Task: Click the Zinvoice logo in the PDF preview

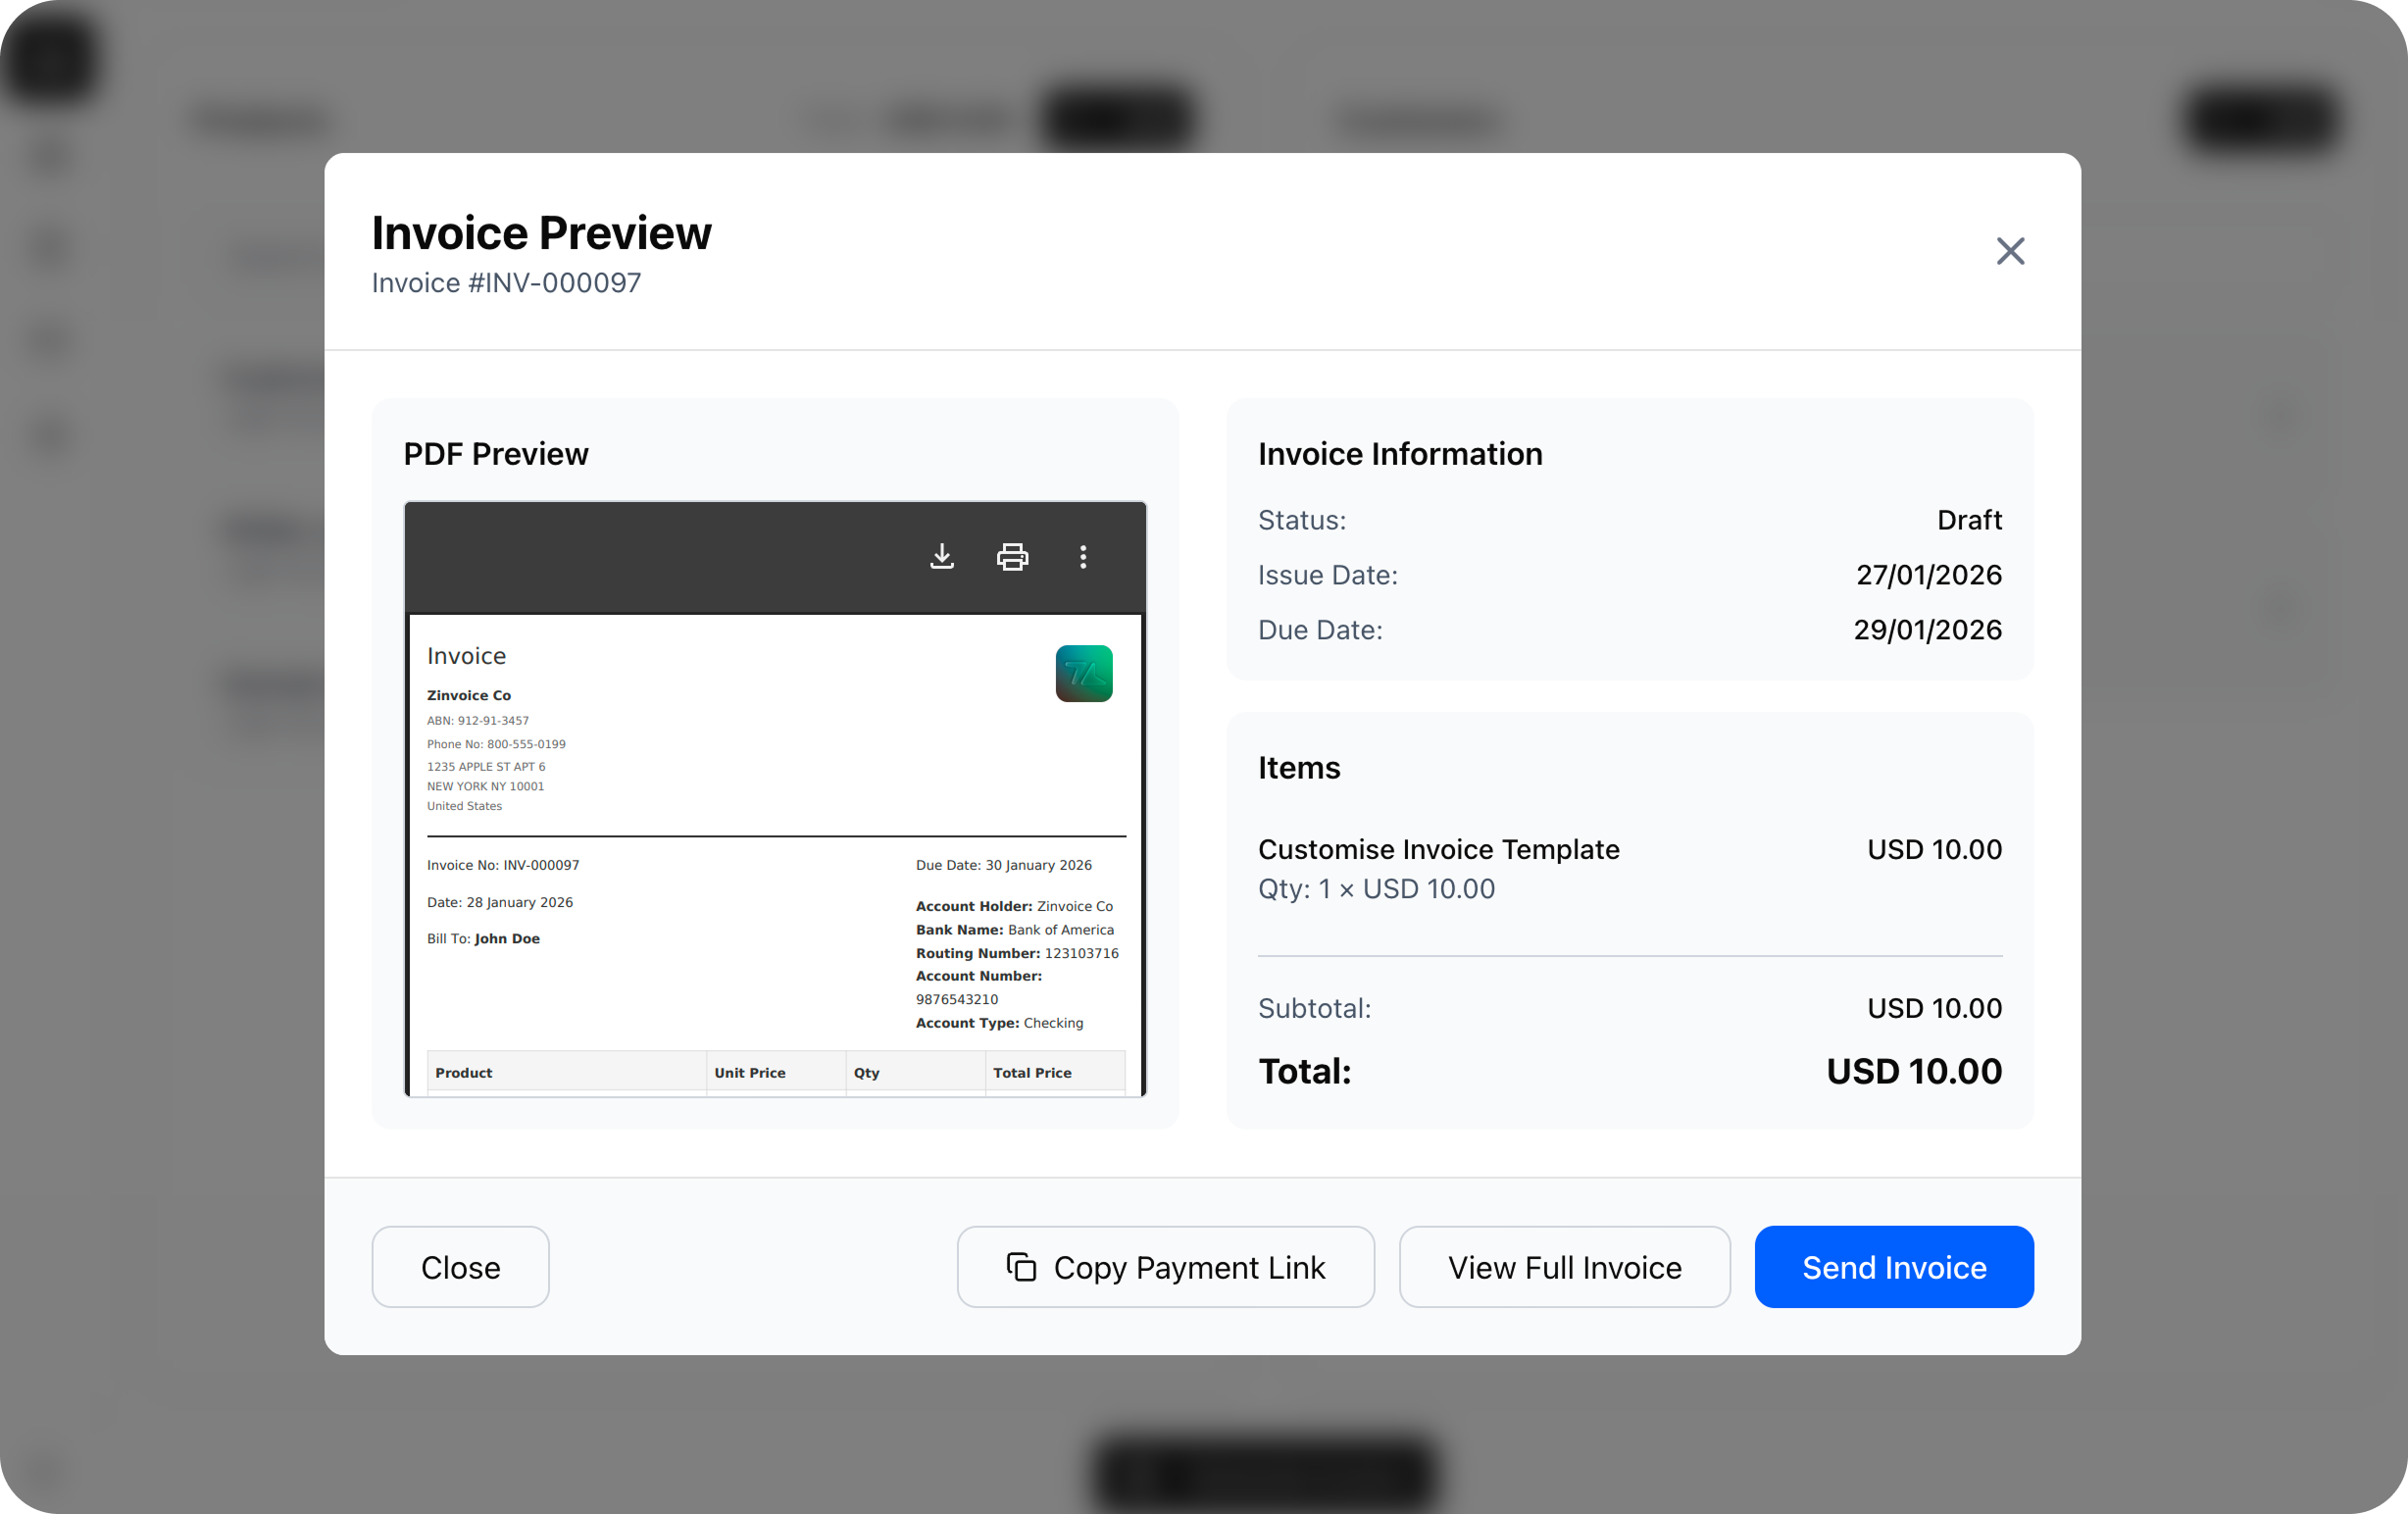Action: point(1083,674)
